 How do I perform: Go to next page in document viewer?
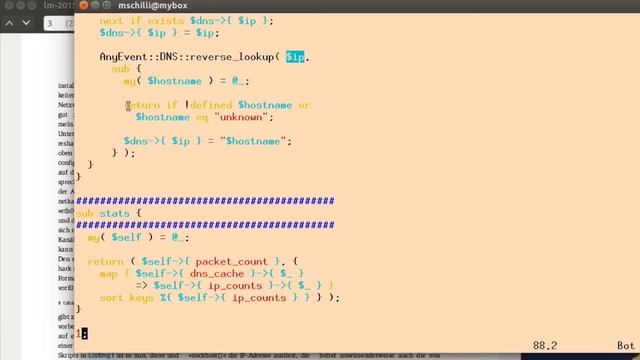point(26,23)
